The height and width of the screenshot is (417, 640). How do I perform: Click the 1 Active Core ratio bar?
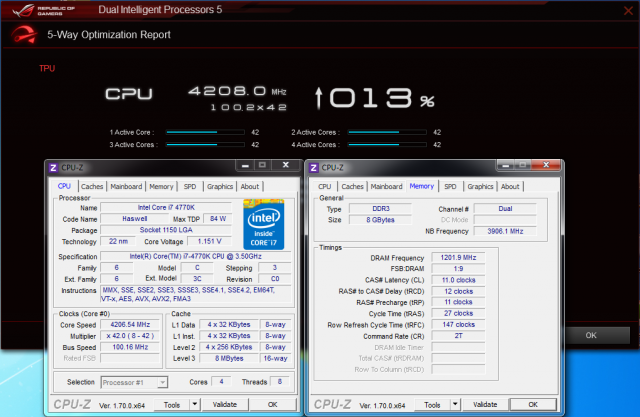(x=205, y=132)
